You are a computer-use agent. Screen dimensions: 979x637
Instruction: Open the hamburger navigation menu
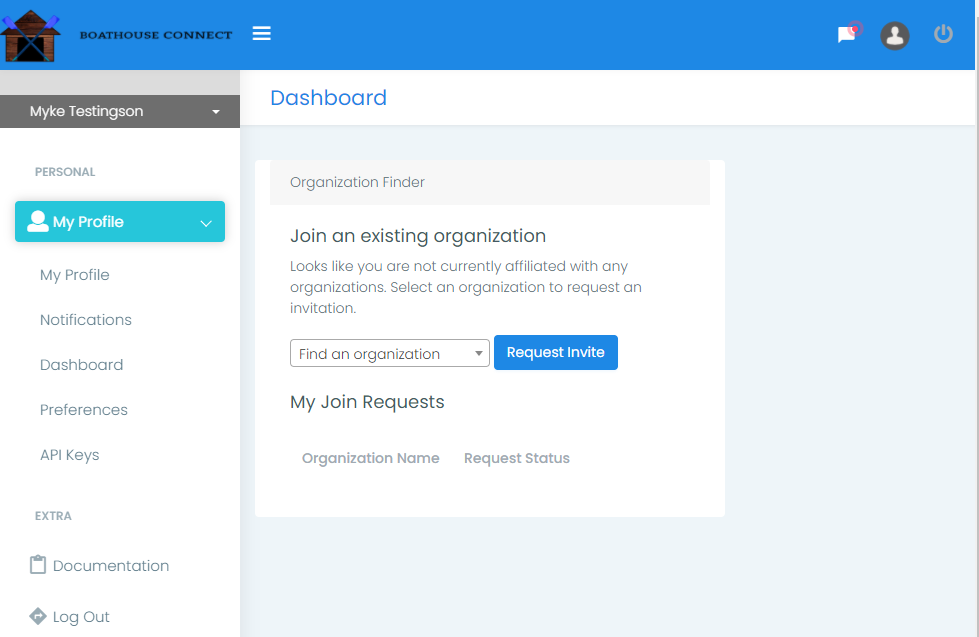[261, 33]
